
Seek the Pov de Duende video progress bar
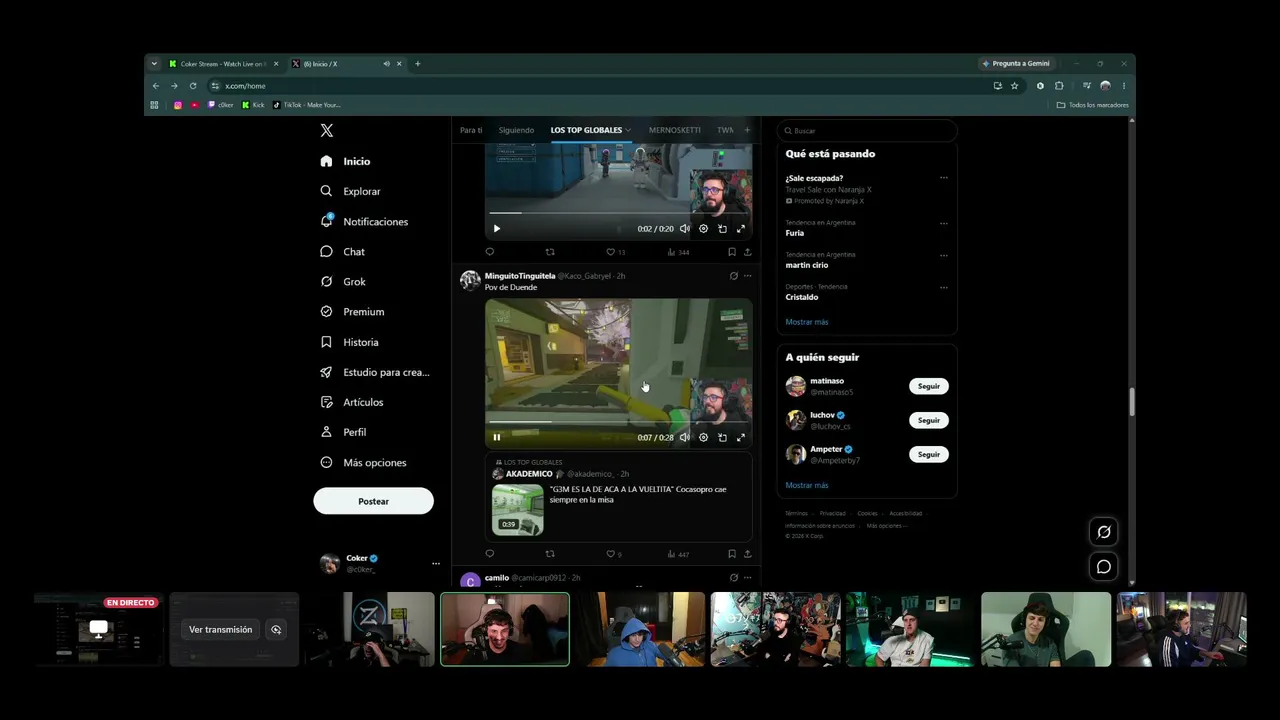(x=618, y=422)
